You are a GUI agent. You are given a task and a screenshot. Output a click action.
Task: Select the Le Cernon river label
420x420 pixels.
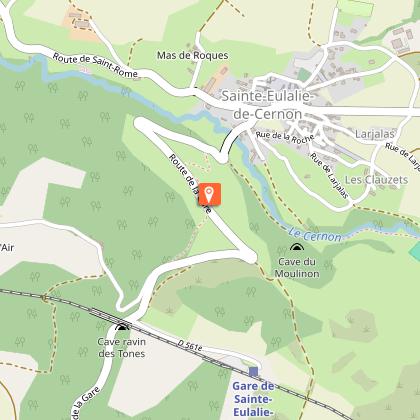[315, 235]
